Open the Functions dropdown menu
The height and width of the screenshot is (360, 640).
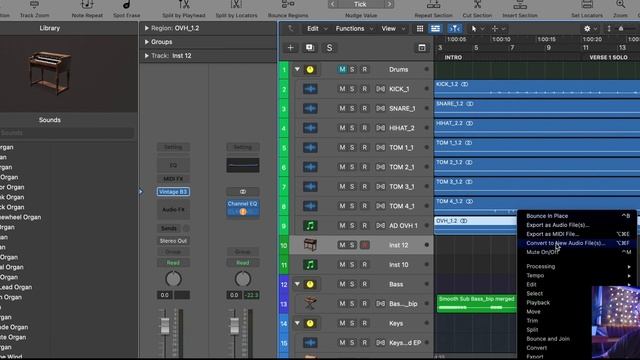tap(354, 29)
